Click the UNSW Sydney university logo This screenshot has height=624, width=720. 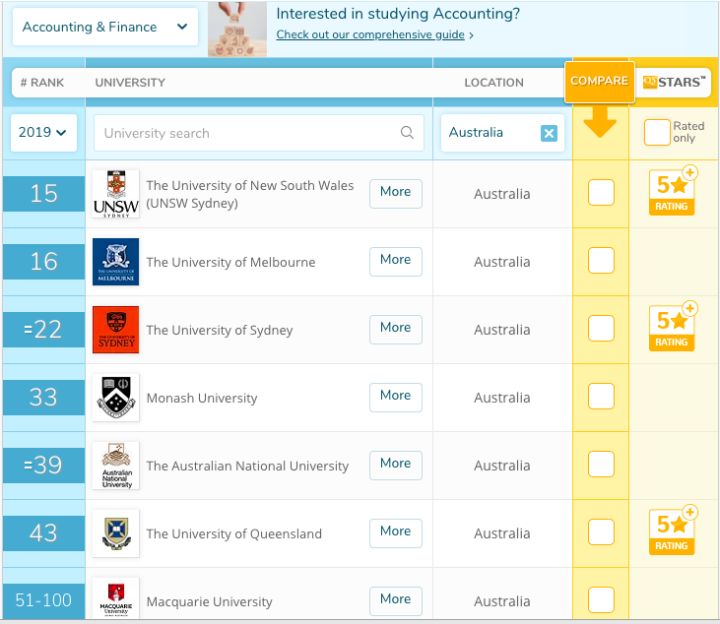click(x=115, y=194)
